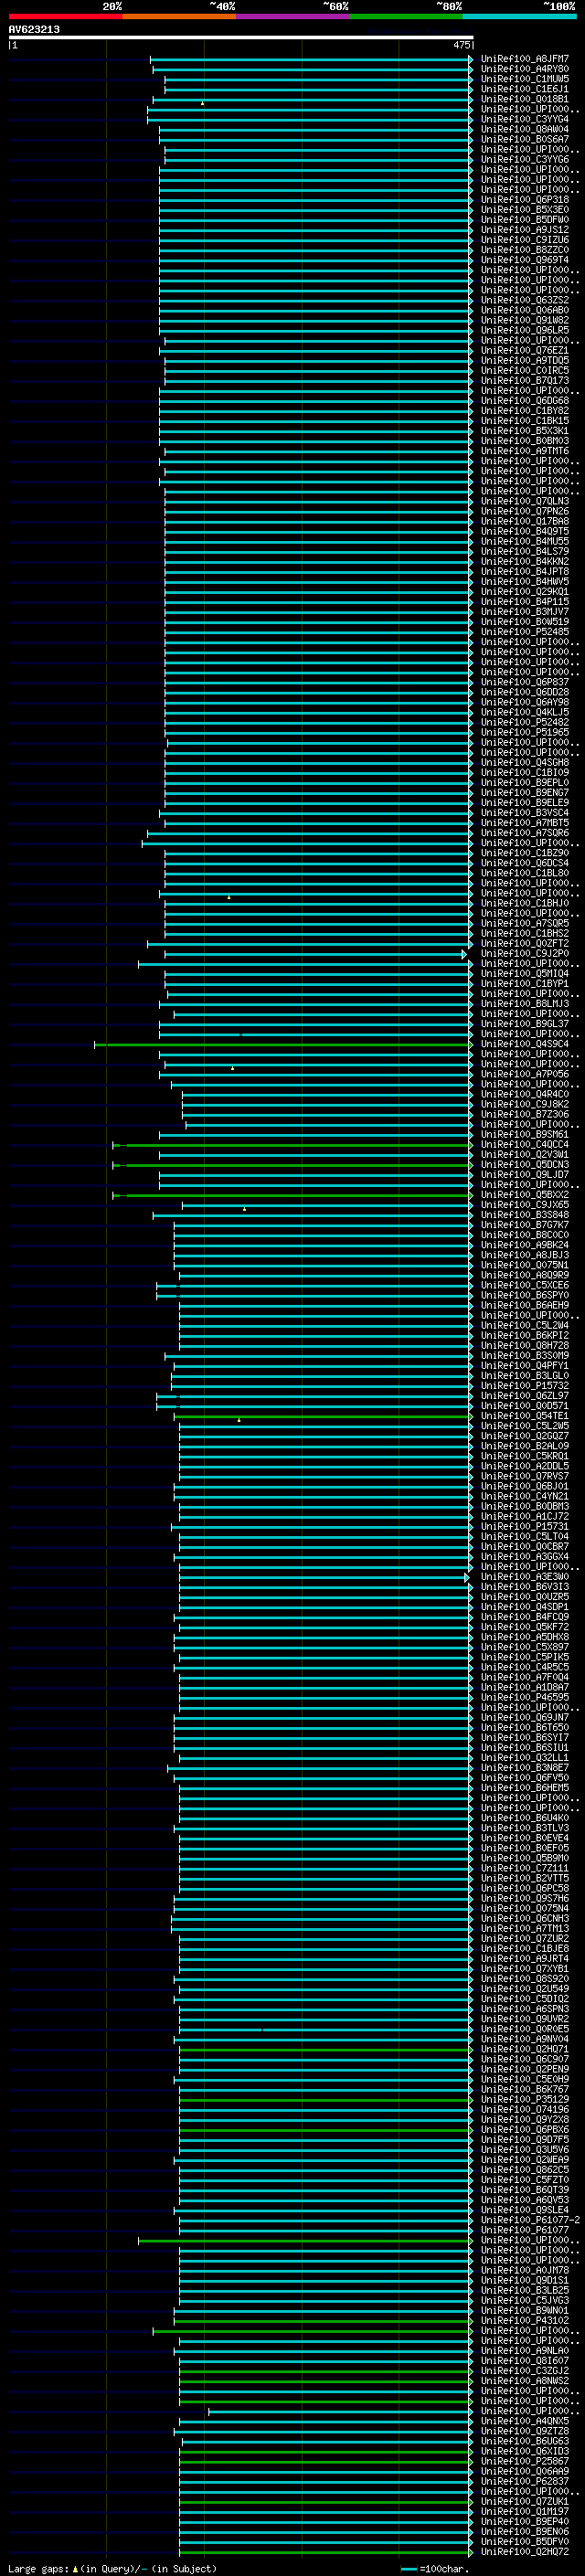Select the UniRef100_B3S848 label
The image size is (585, 2576).
tap(525, 1215)
